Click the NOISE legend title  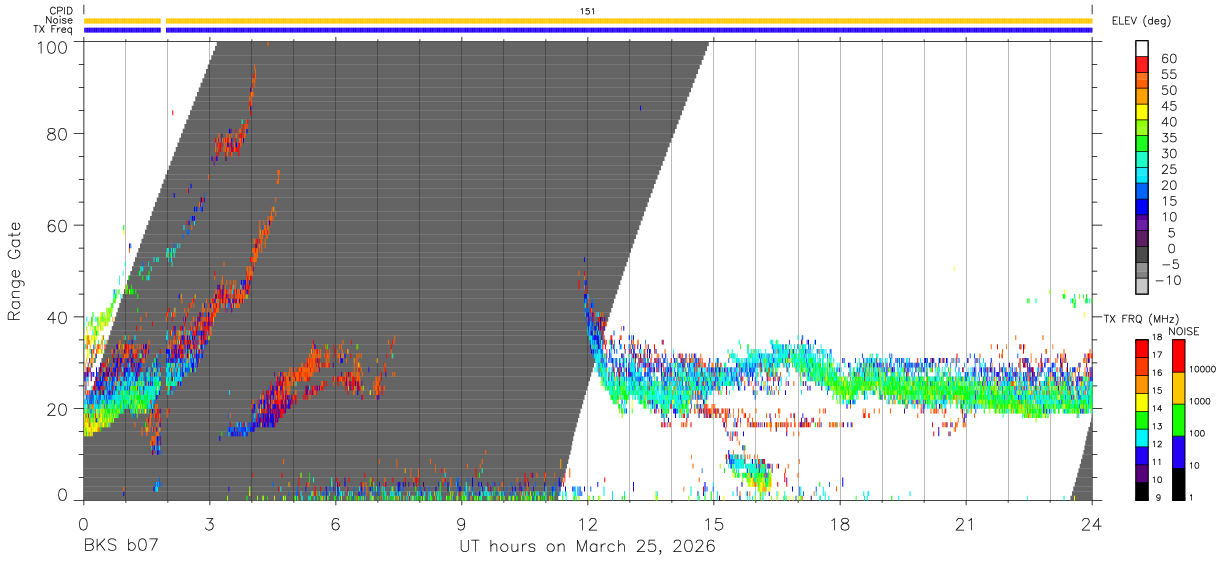coord(1183,331)
